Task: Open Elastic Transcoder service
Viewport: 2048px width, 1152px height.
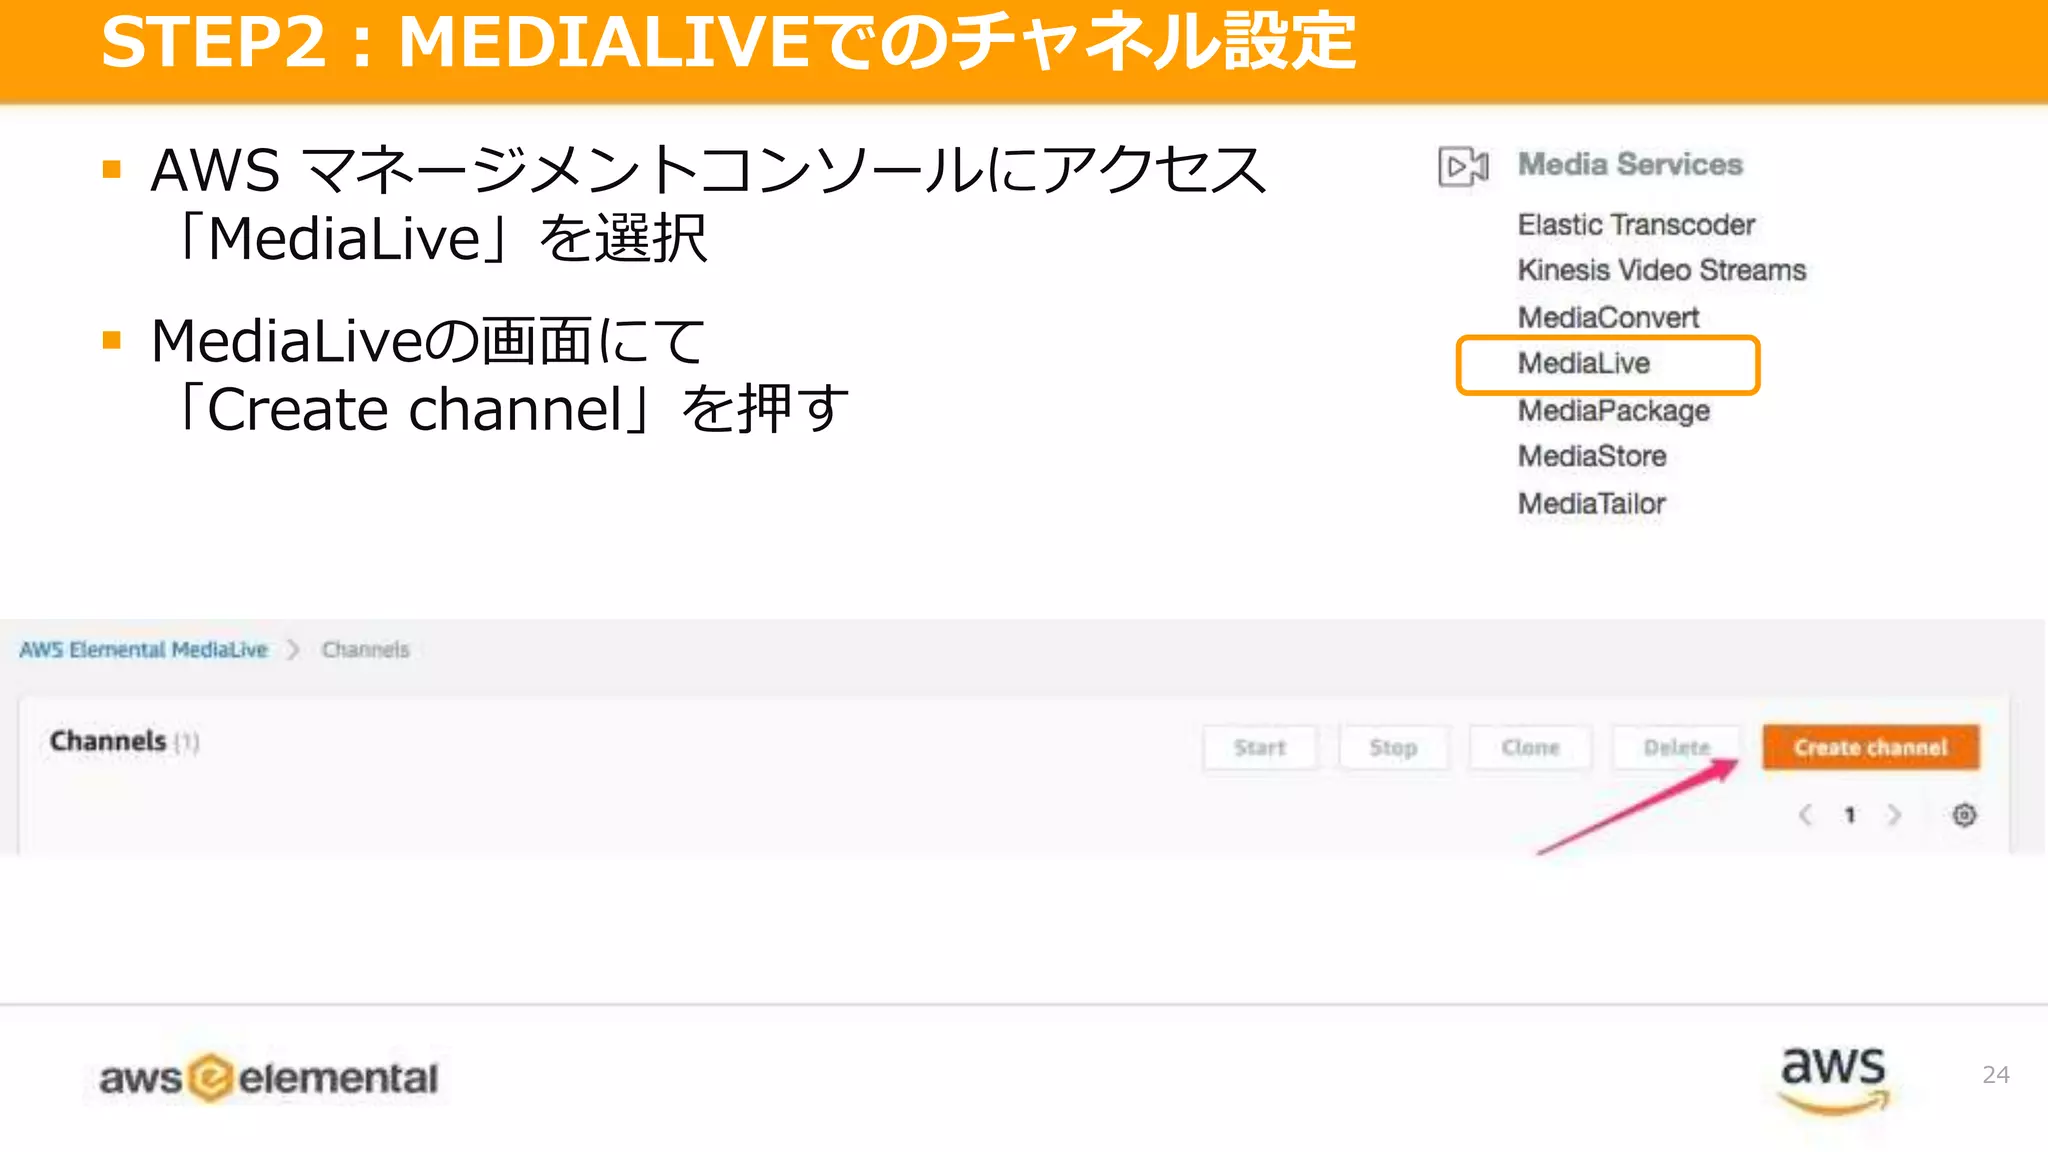Action: tap(1636, 225)
